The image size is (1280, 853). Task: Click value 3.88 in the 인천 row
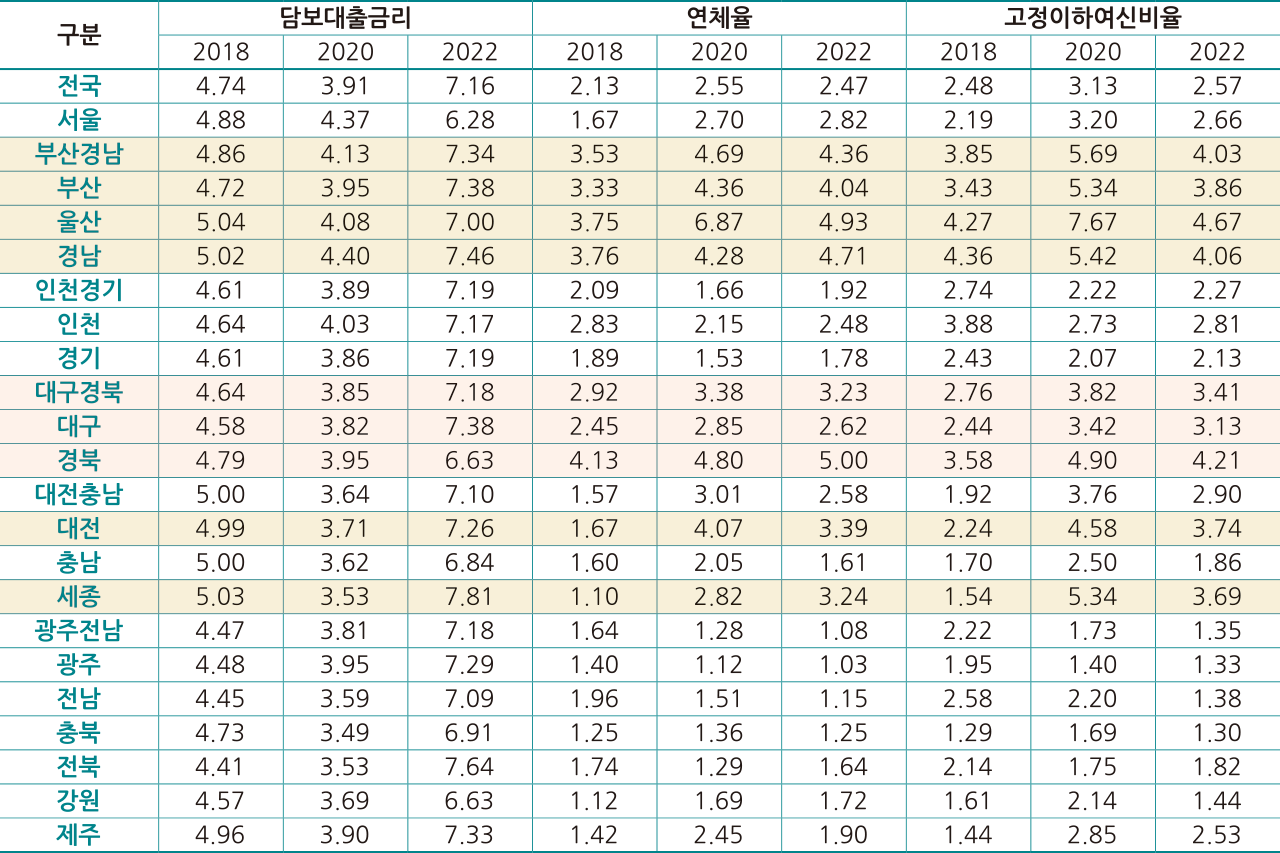click(968, 324)
